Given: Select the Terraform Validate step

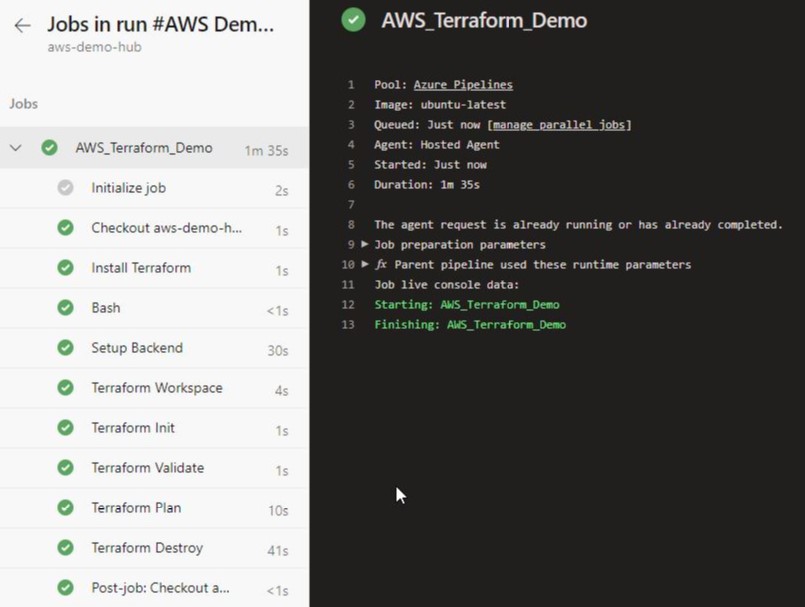Looking at the screenshot, I should click(x=147, y=467).
